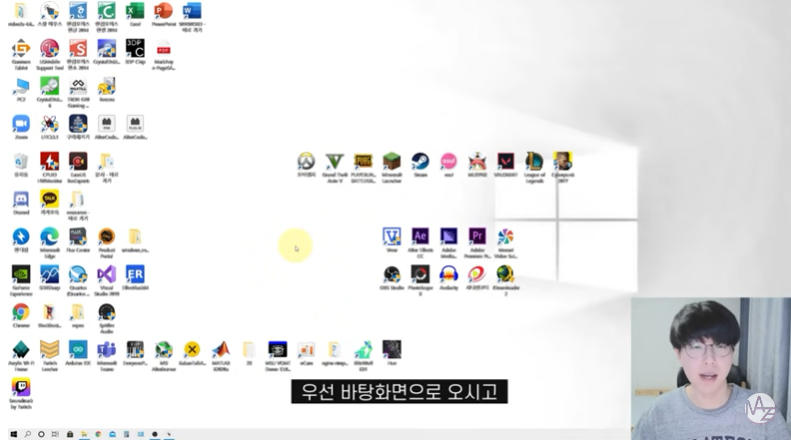Open the EaseUS RecExperts shortcut
This screenshot has height=441, width=791.
coord(78,168)
